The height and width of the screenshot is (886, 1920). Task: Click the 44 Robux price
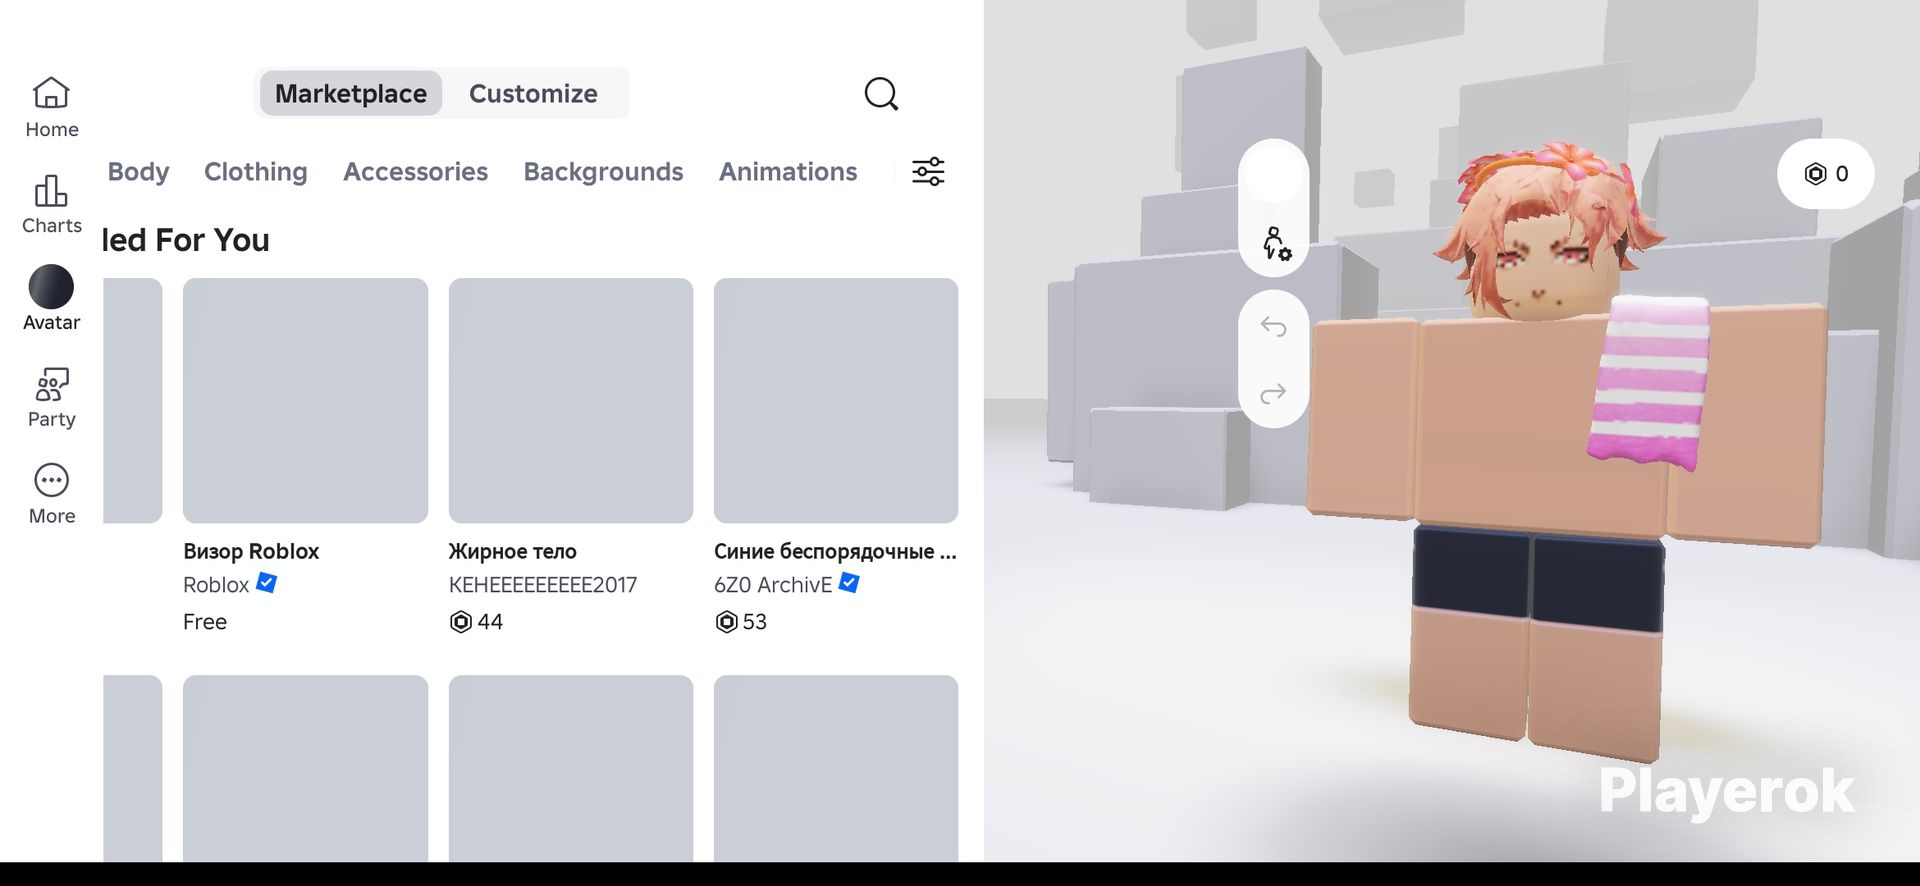(476, 622)
